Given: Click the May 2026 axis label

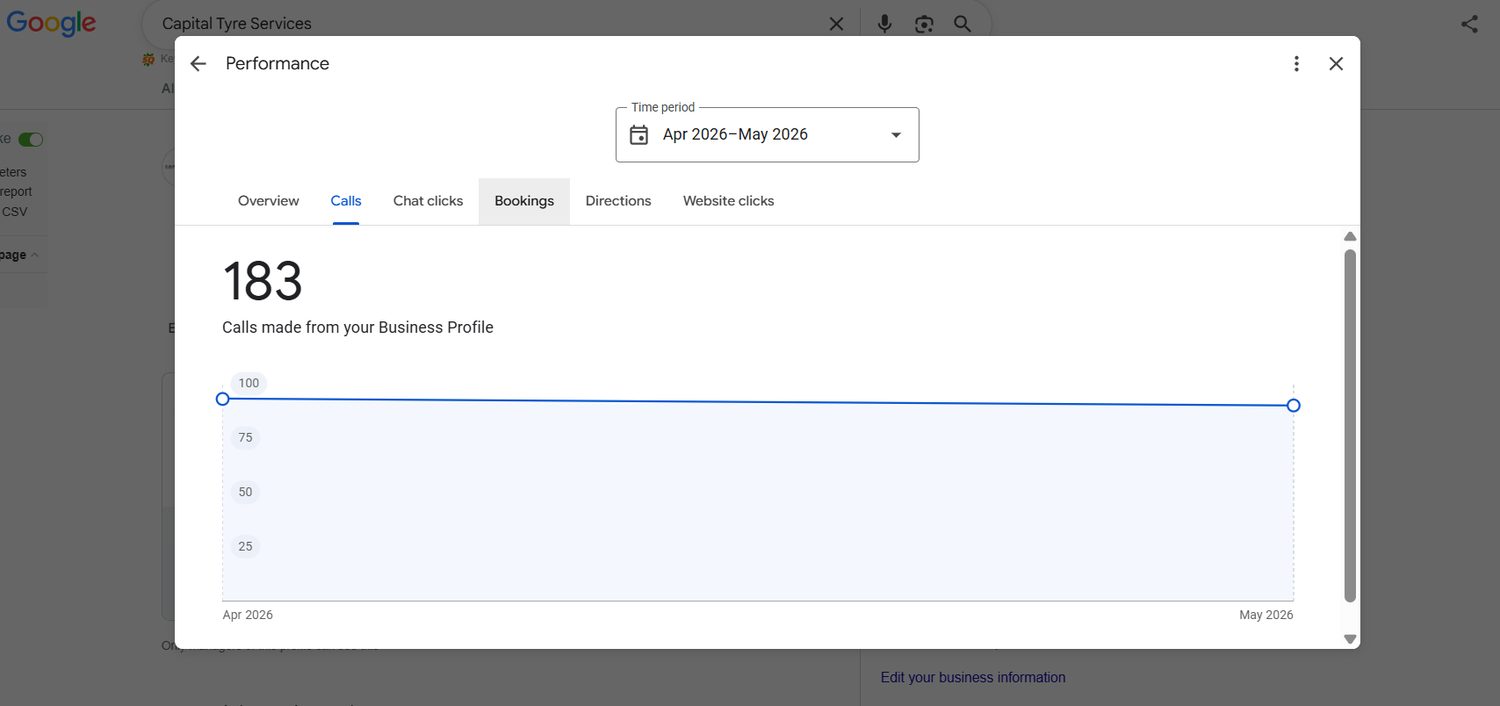Looking at the screenshot, I should coord(1266,615).
